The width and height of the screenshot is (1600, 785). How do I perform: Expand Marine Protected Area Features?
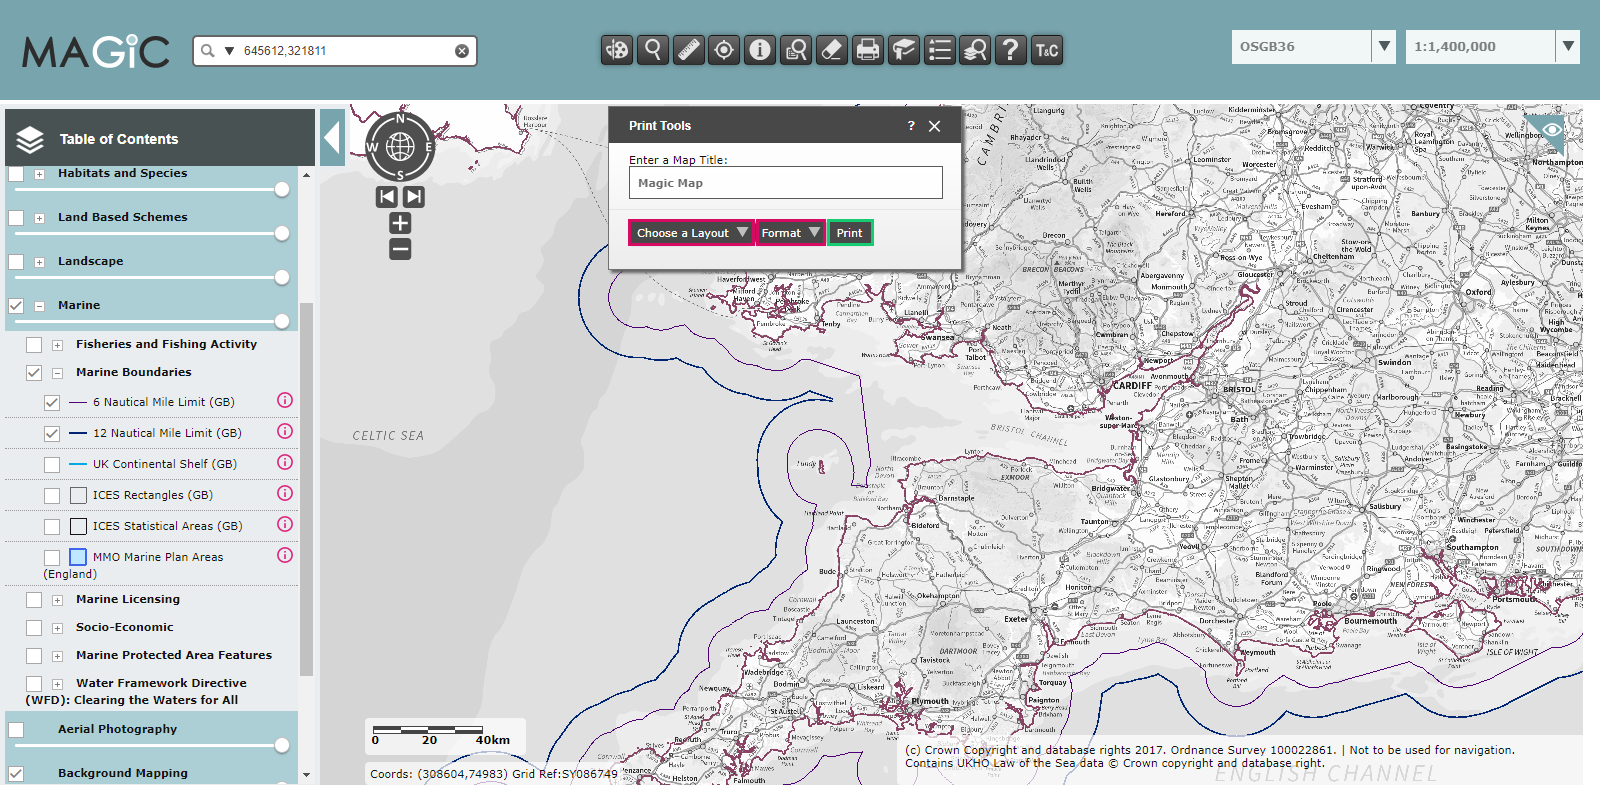57,656
